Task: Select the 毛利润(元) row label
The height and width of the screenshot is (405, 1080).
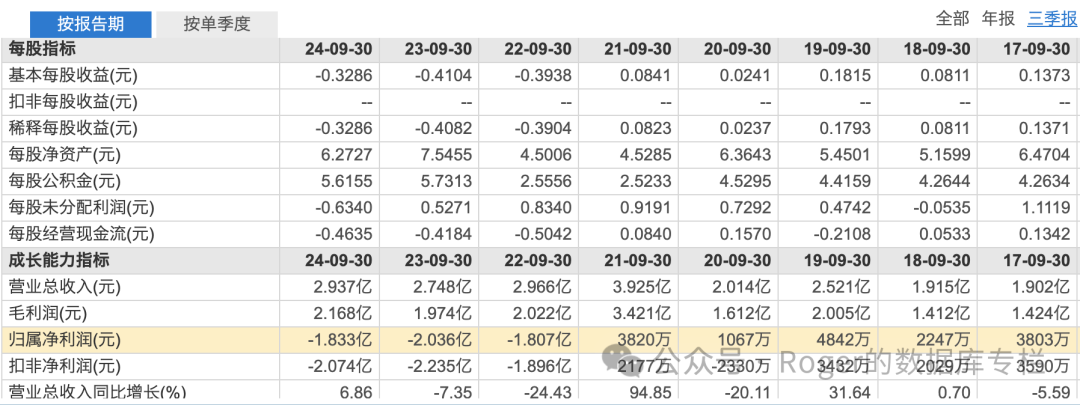Action: pyautogui.click(x=50, y=313)
